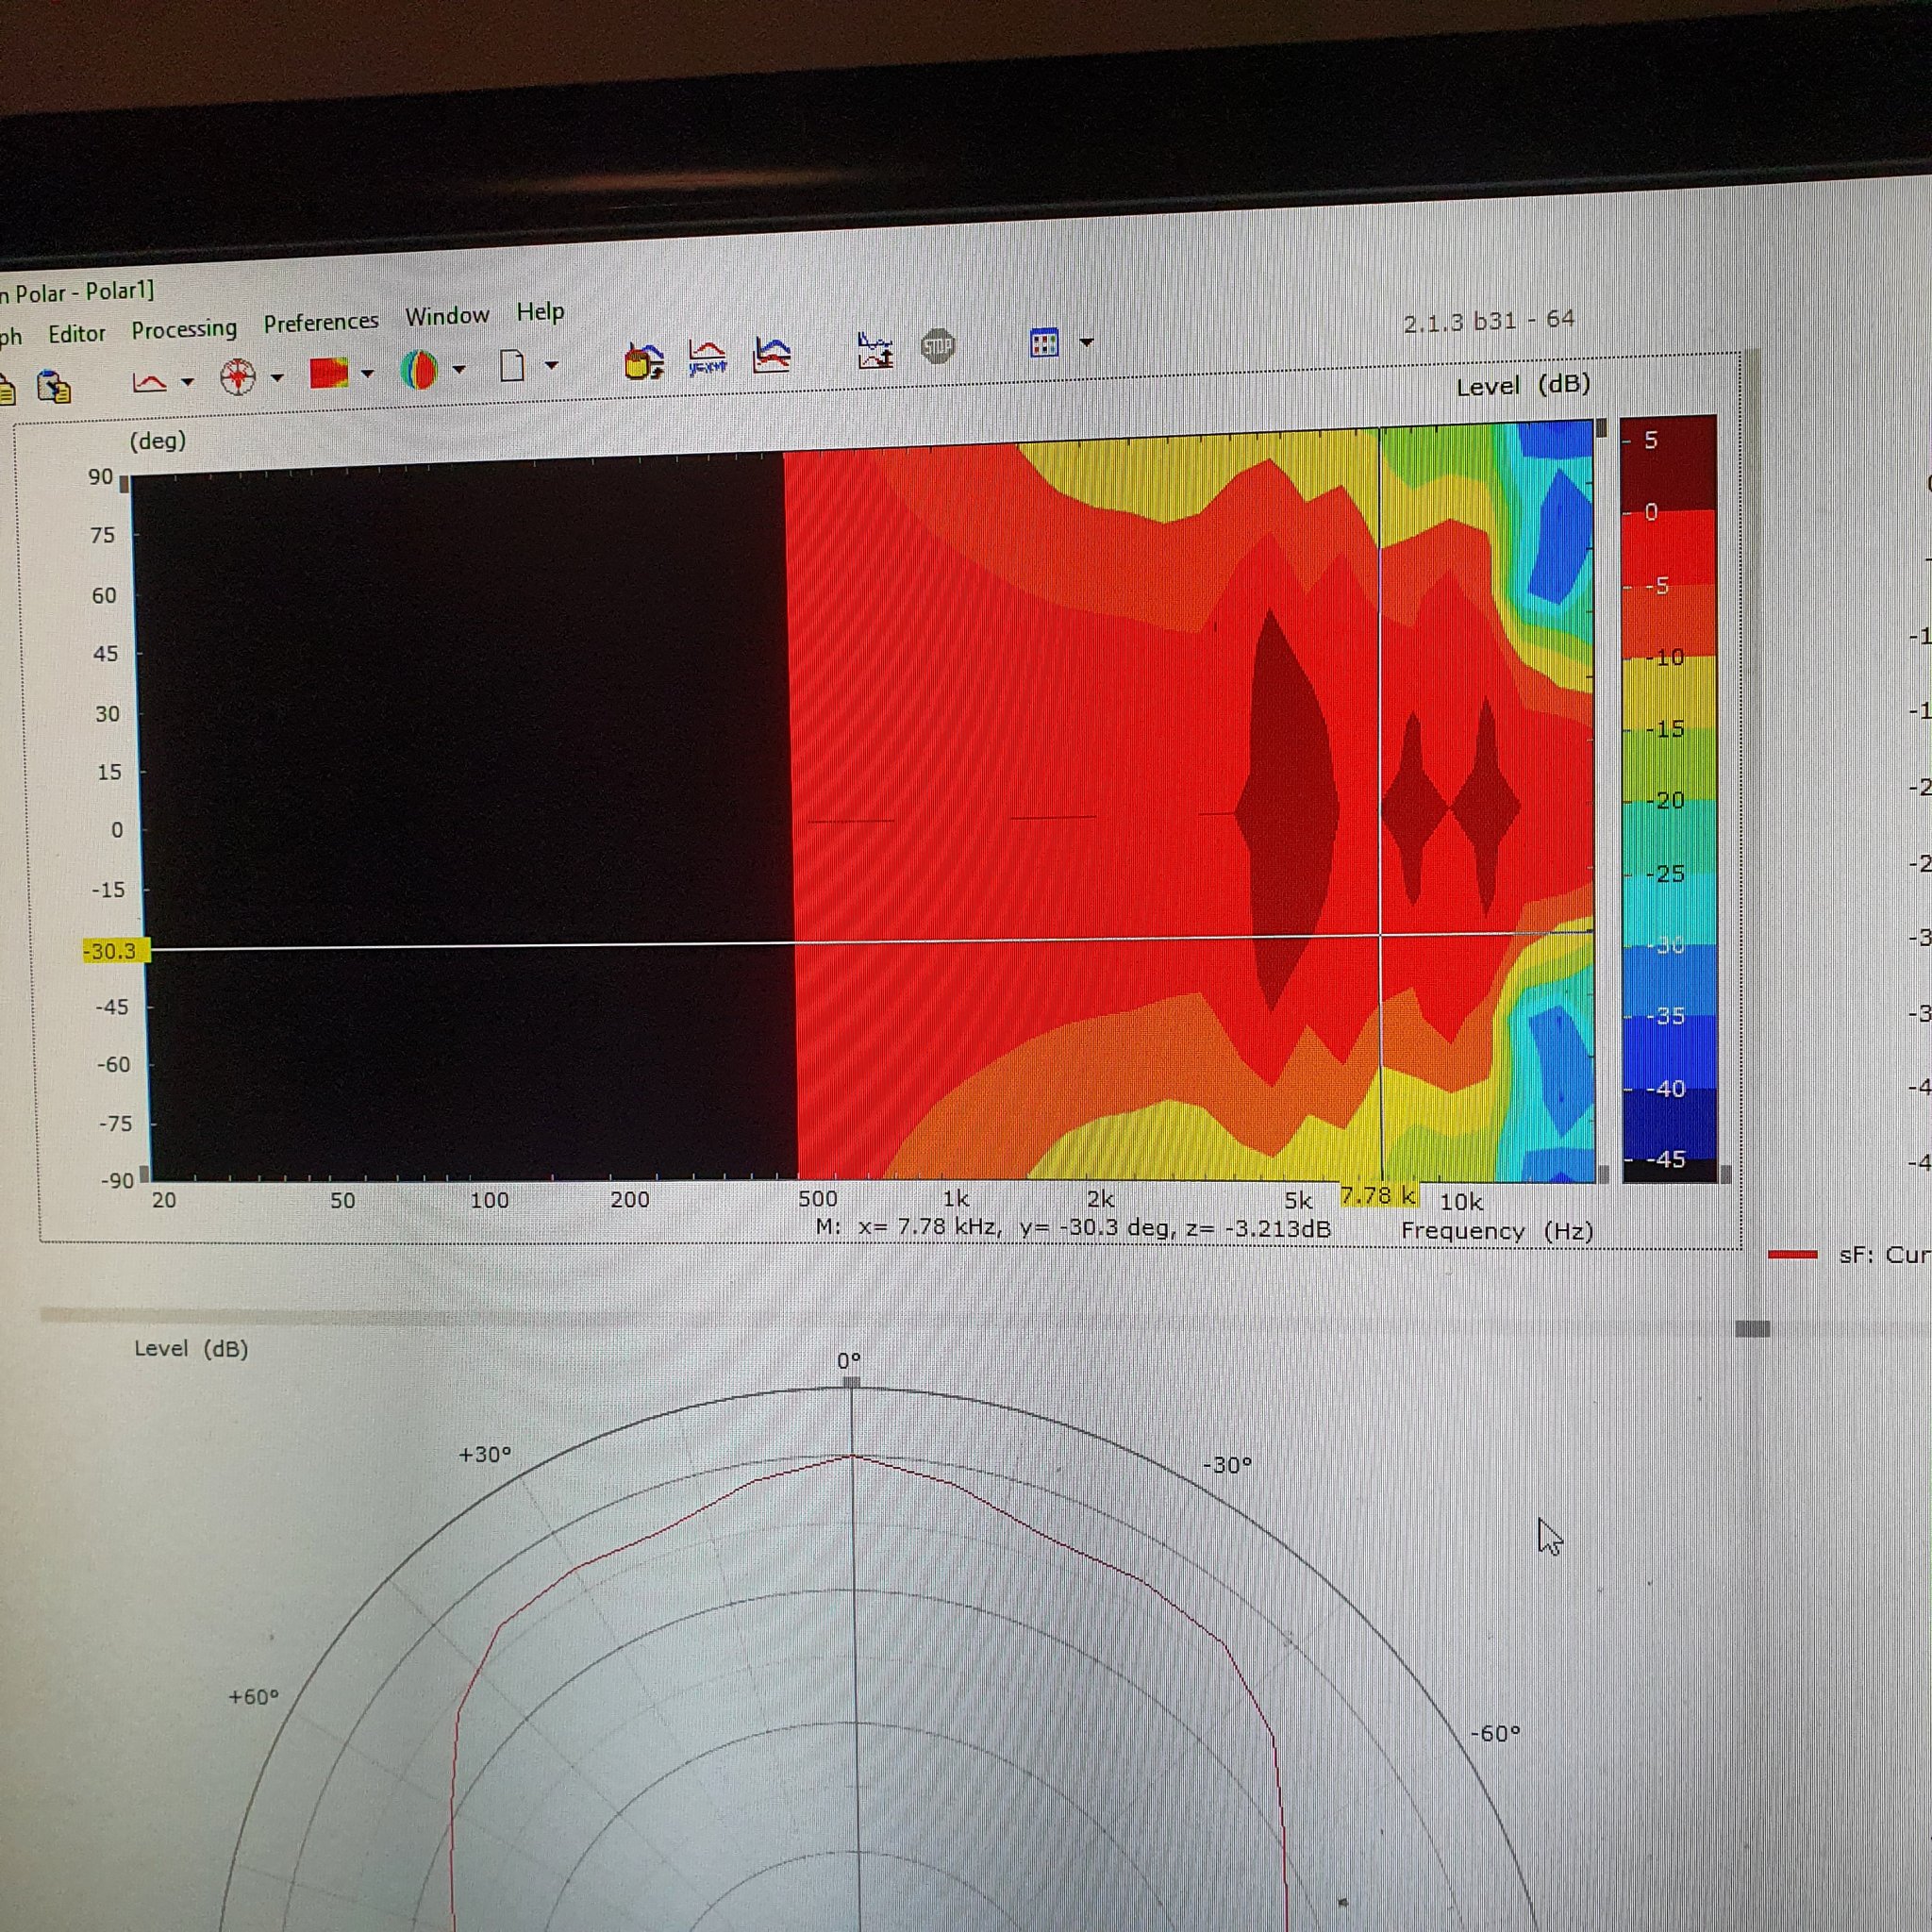Viewport: 1932px width, 1932px height.
Task: Click the -30° label on the polar plot
Action: [x=1227, y=1465]
